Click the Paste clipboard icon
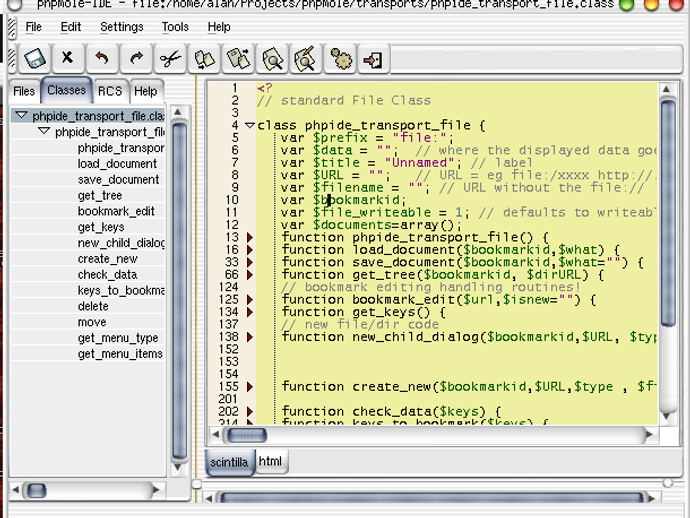 point(238,59)
